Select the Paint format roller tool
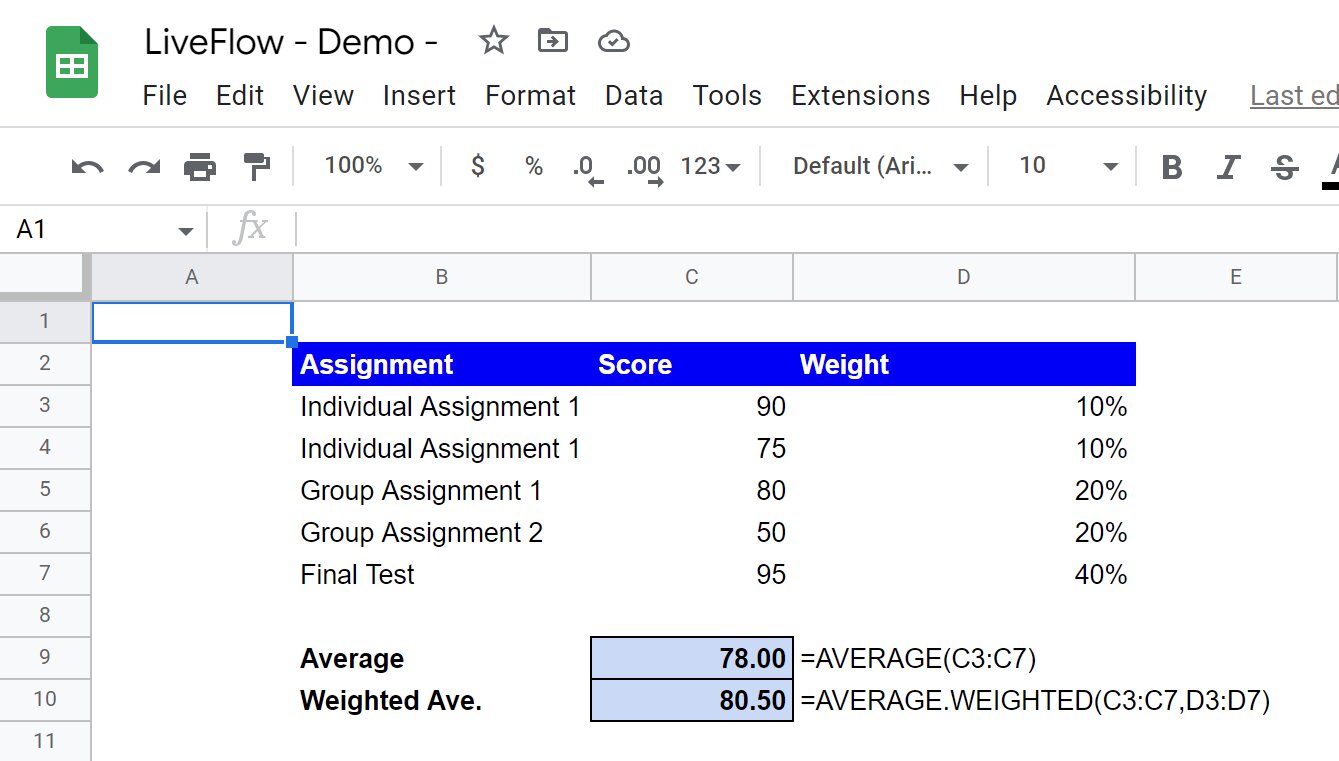The height and width of the screenshot is (761, 1339). point(257,166)
